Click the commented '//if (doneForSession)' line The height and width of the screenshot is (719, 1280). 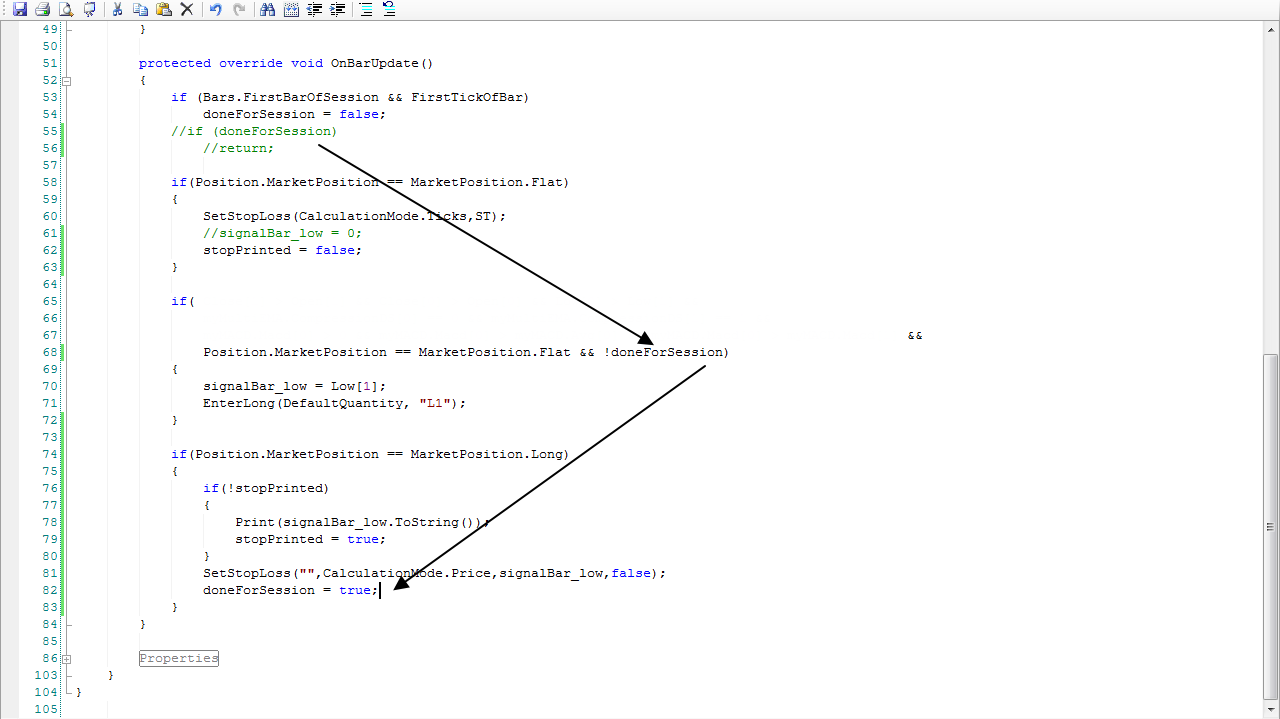(254, 131)
